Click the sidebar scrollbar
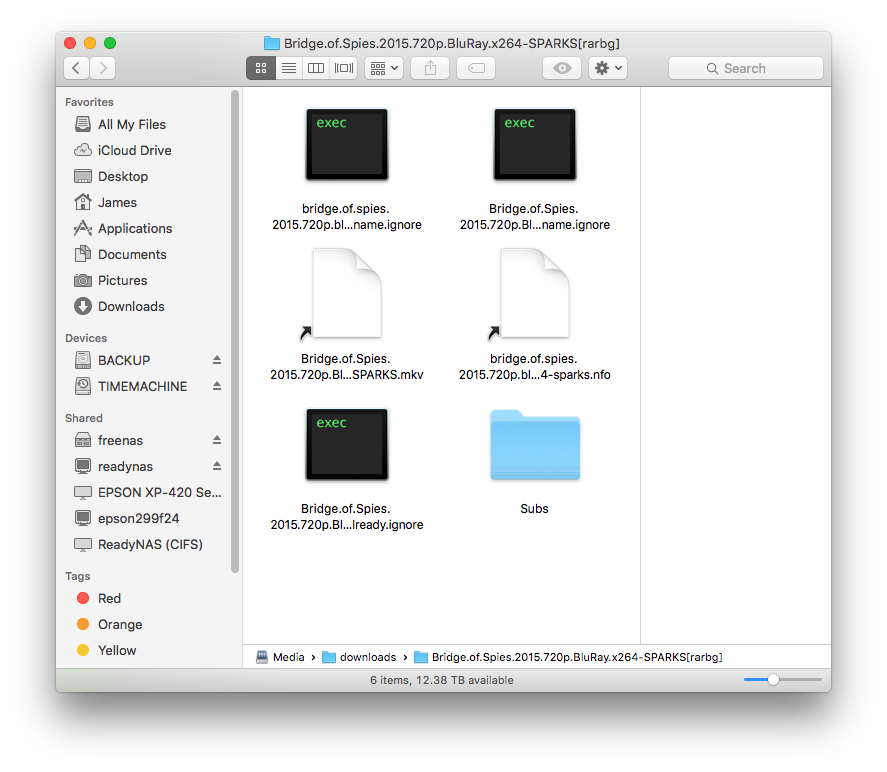The width and height of the screenshot is (887, 772). [235, 332]
